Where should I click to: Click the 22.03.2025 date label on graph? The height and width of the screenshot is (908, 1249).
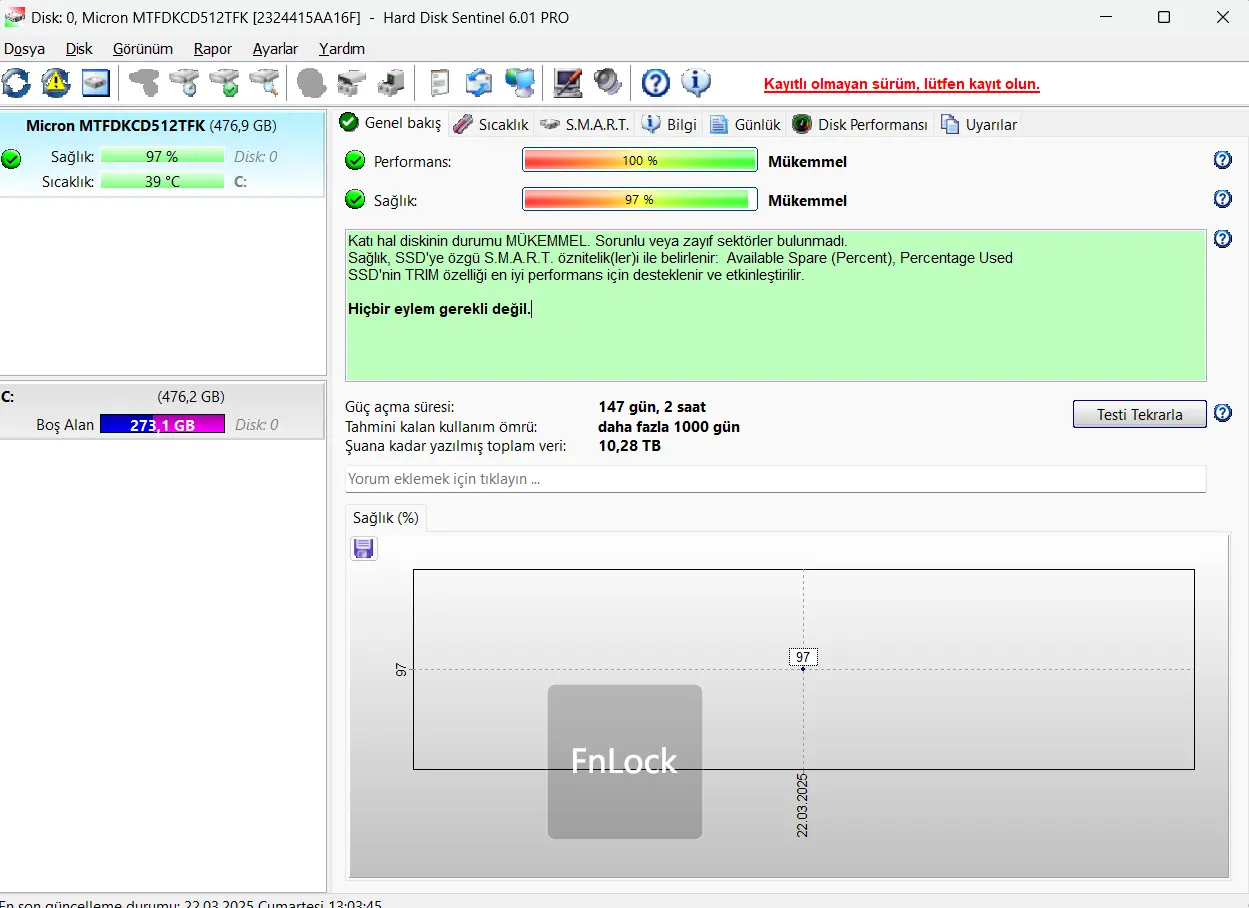(x=802, y=805)
